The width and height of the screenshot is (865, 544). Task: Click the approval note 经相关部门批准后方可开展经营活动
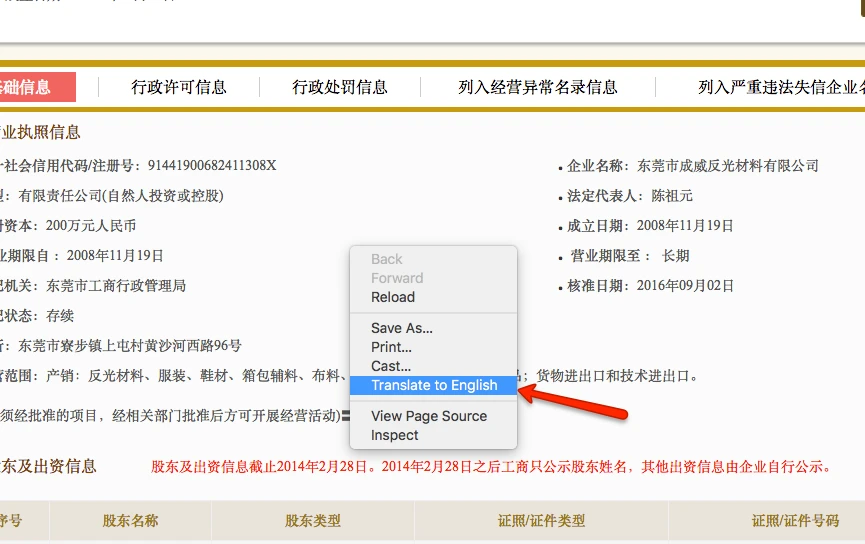(226, 415)
